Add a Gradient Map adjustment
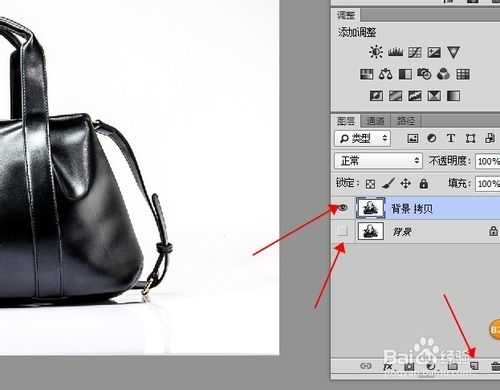 point(453,96)
